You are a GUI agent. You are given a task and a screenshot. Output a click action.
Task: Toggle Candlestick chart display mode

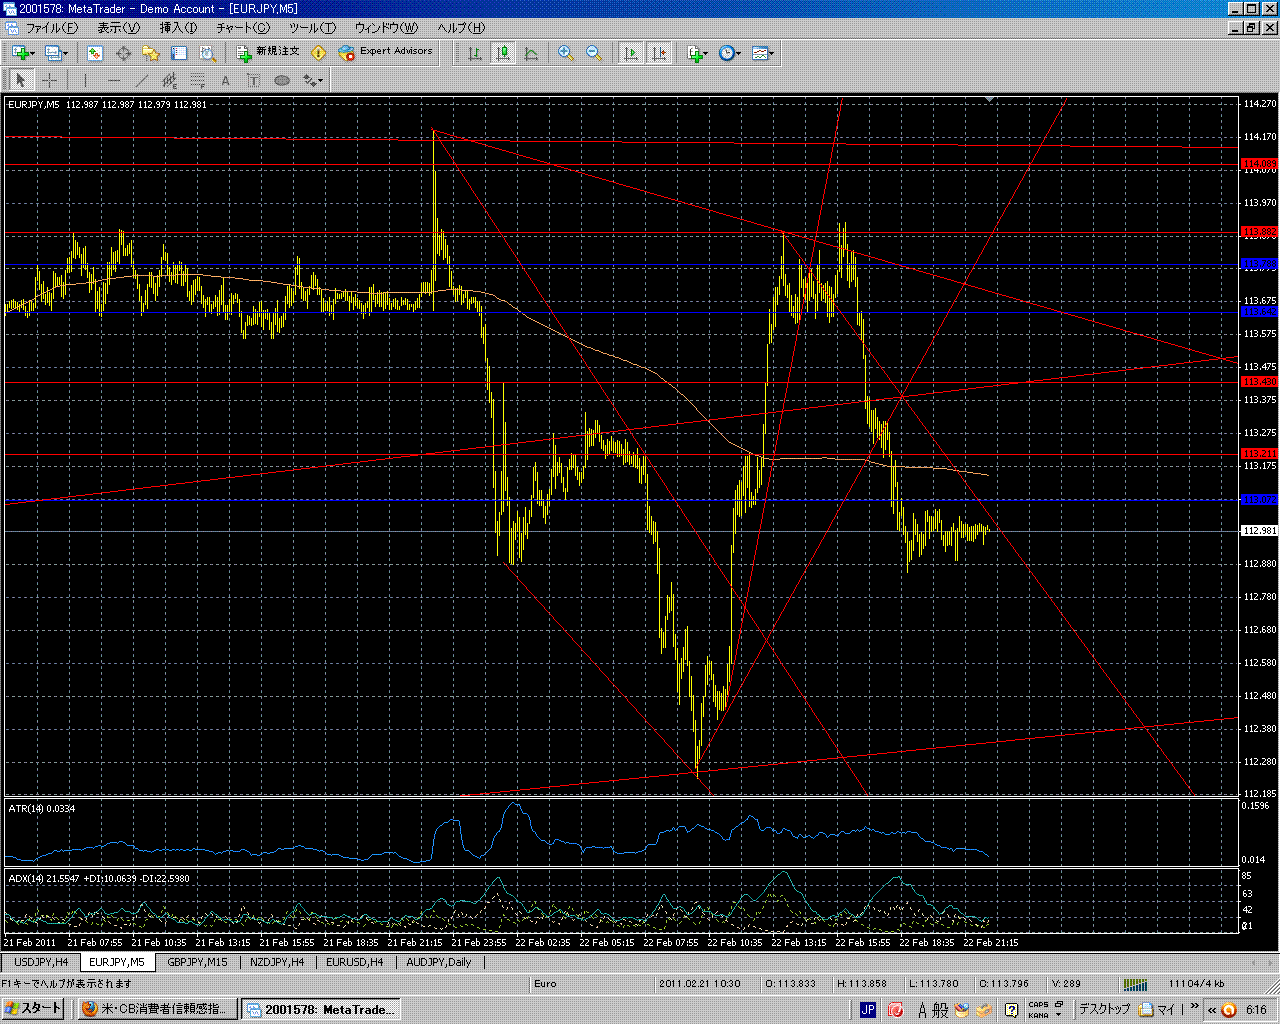(503, 53)
